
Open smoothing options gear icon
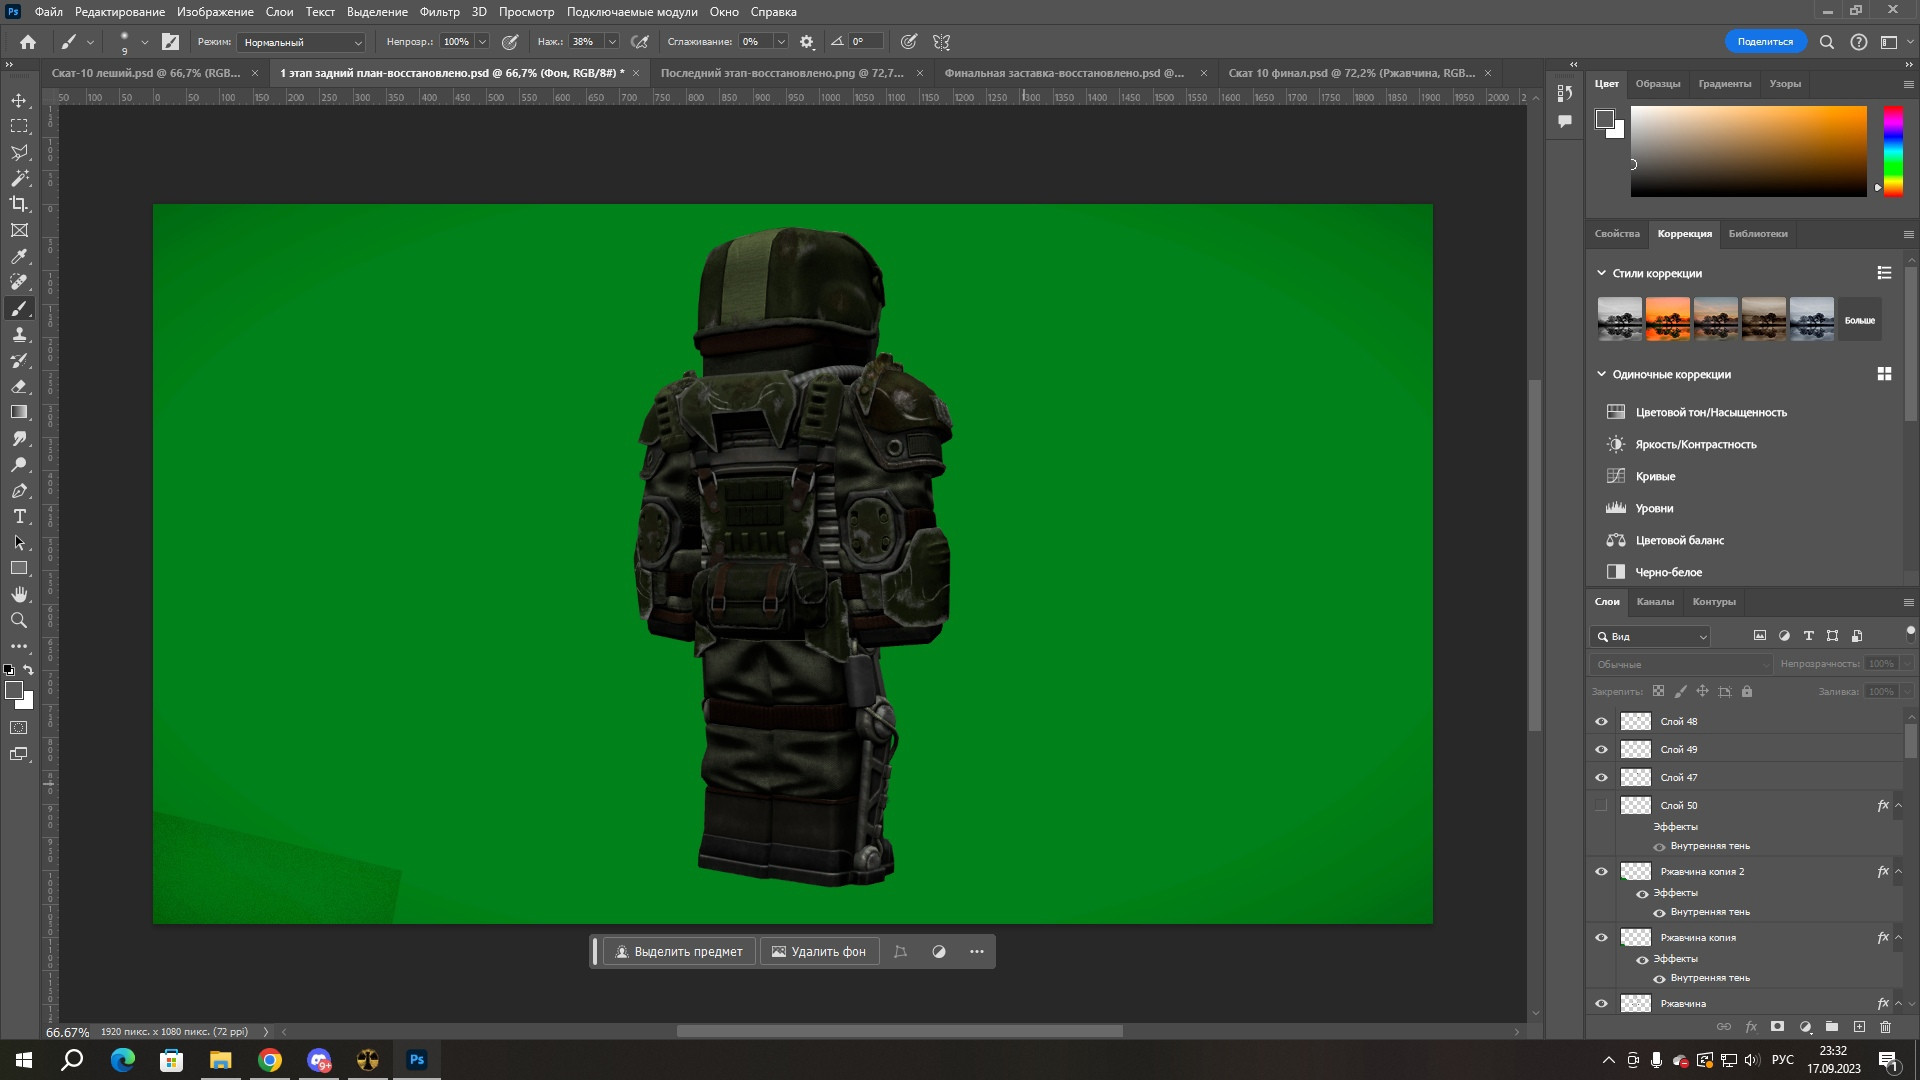point(807,42)
